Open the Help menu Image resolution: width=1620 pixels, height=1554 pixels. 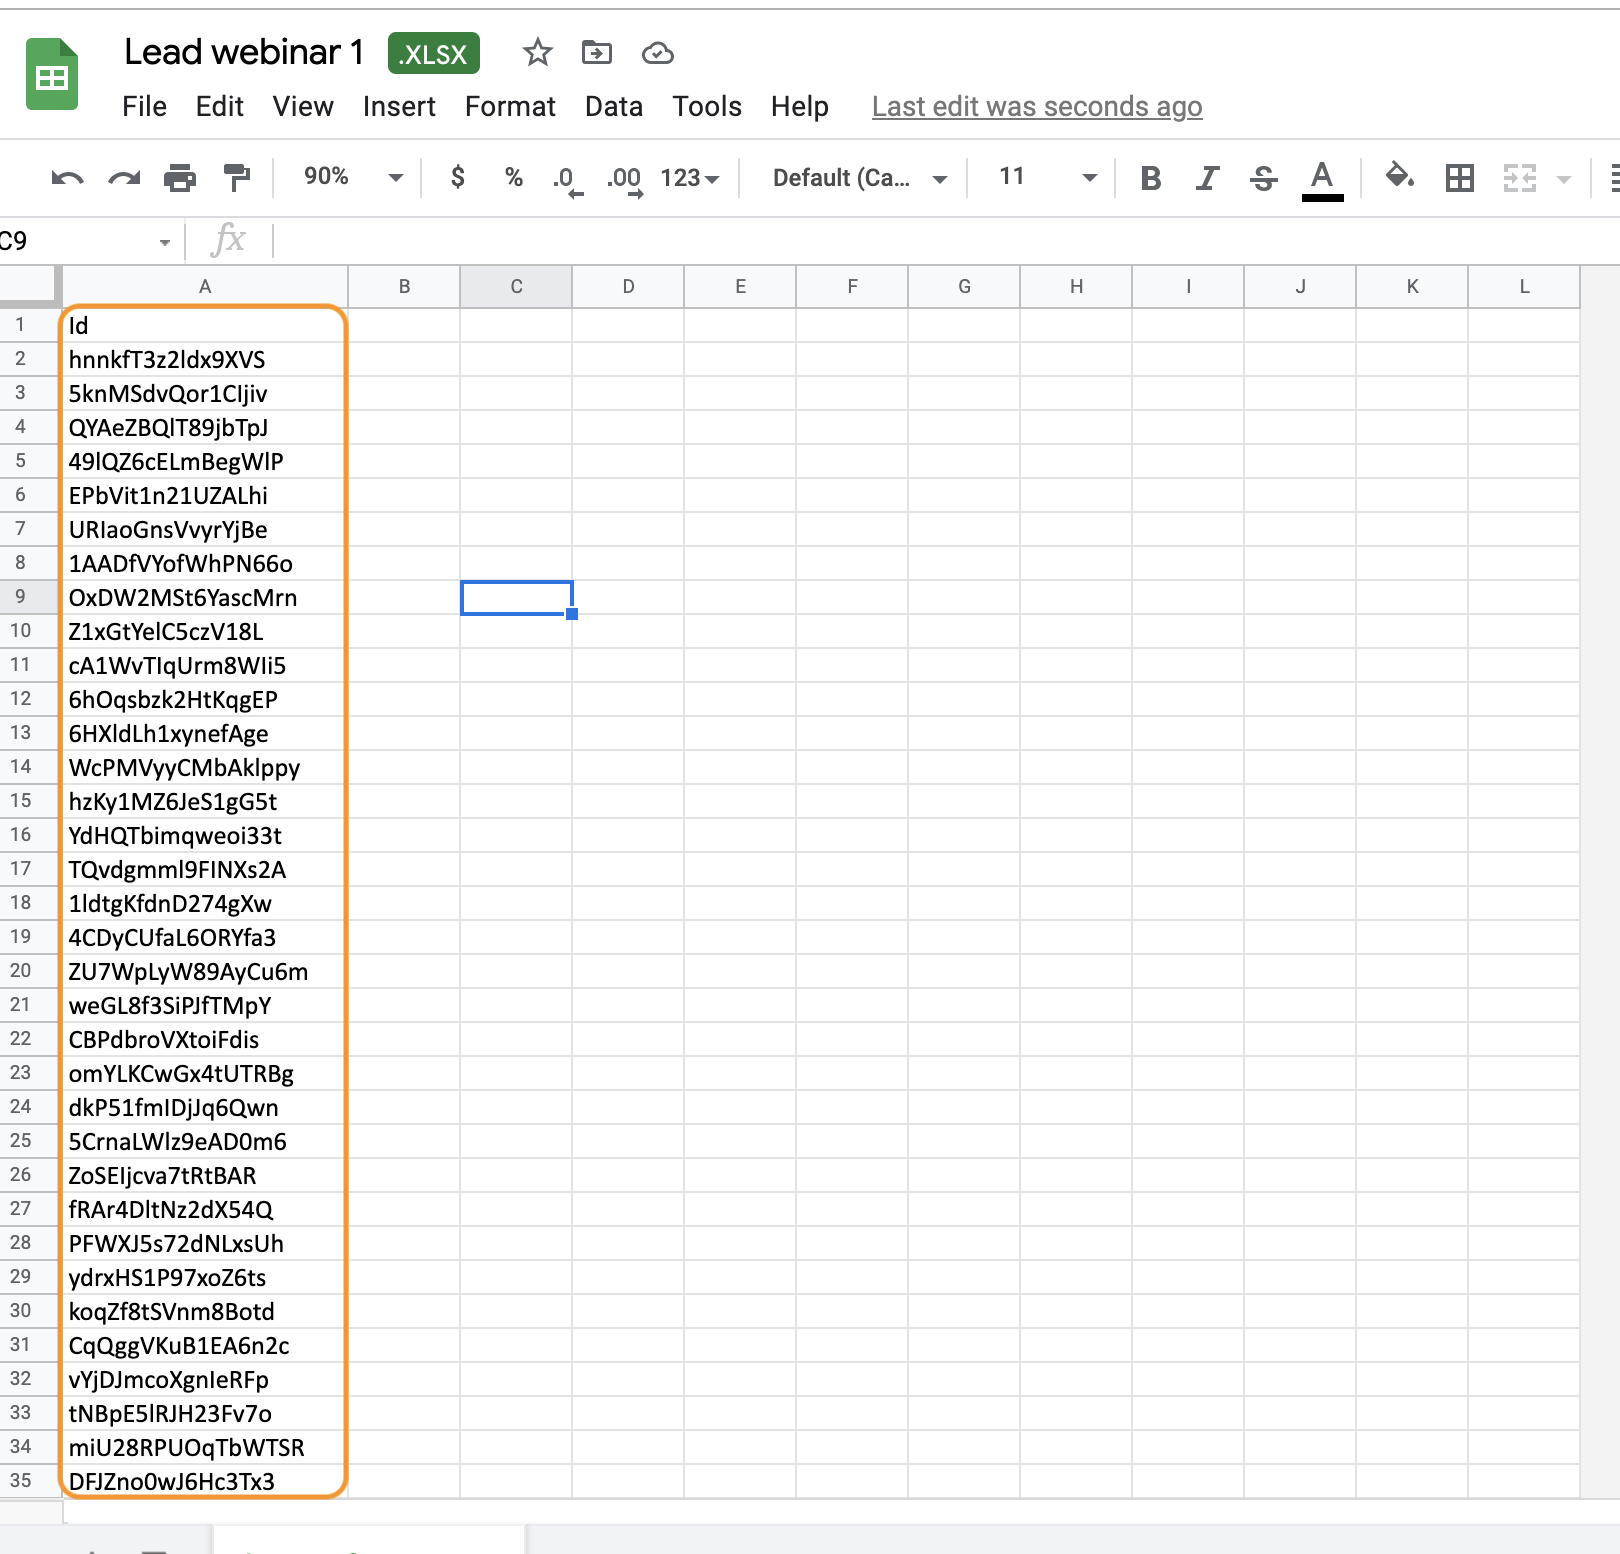tap(800, 106)
